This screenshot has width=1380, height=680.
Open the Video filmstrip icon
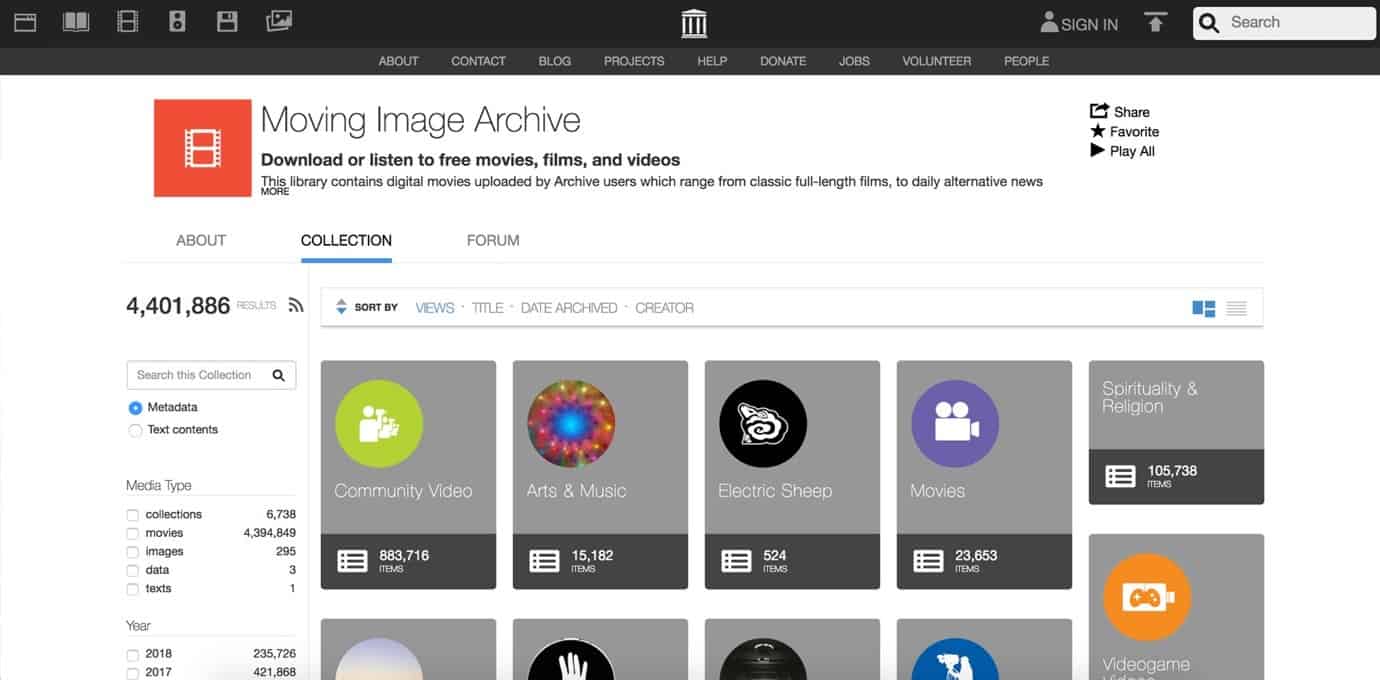point(127,21)
